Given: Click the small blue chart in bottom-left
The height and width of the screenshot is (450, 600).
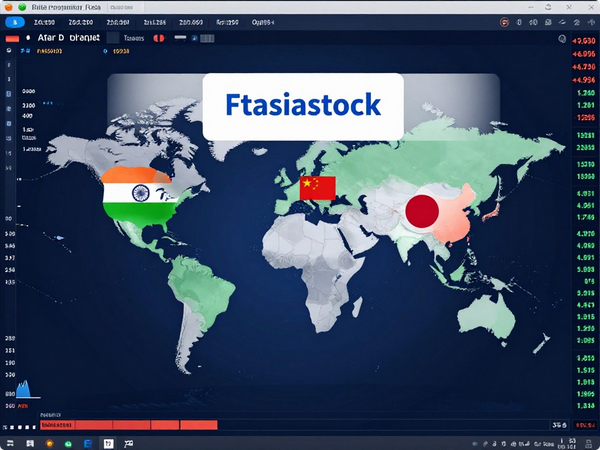Looking at the screenshot, I should click(25, 389).
